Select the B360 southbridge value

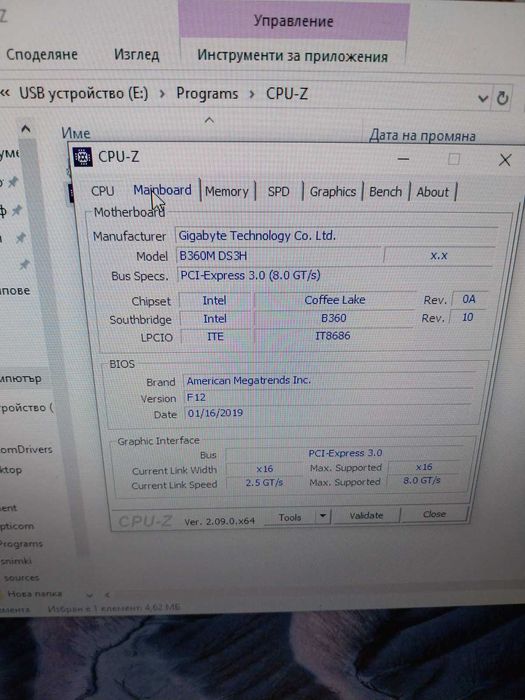[333, 318]
